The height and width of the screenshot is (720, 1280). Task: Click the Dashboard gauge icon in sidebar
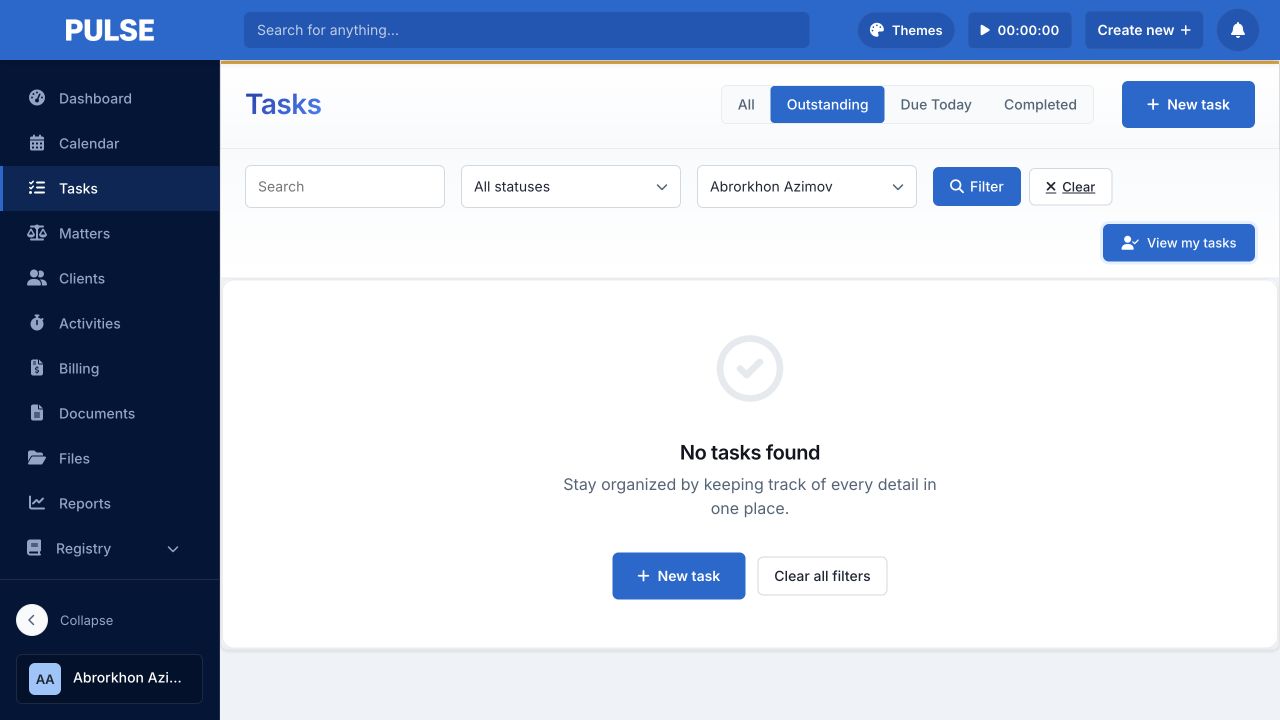[x=37, y=98]
